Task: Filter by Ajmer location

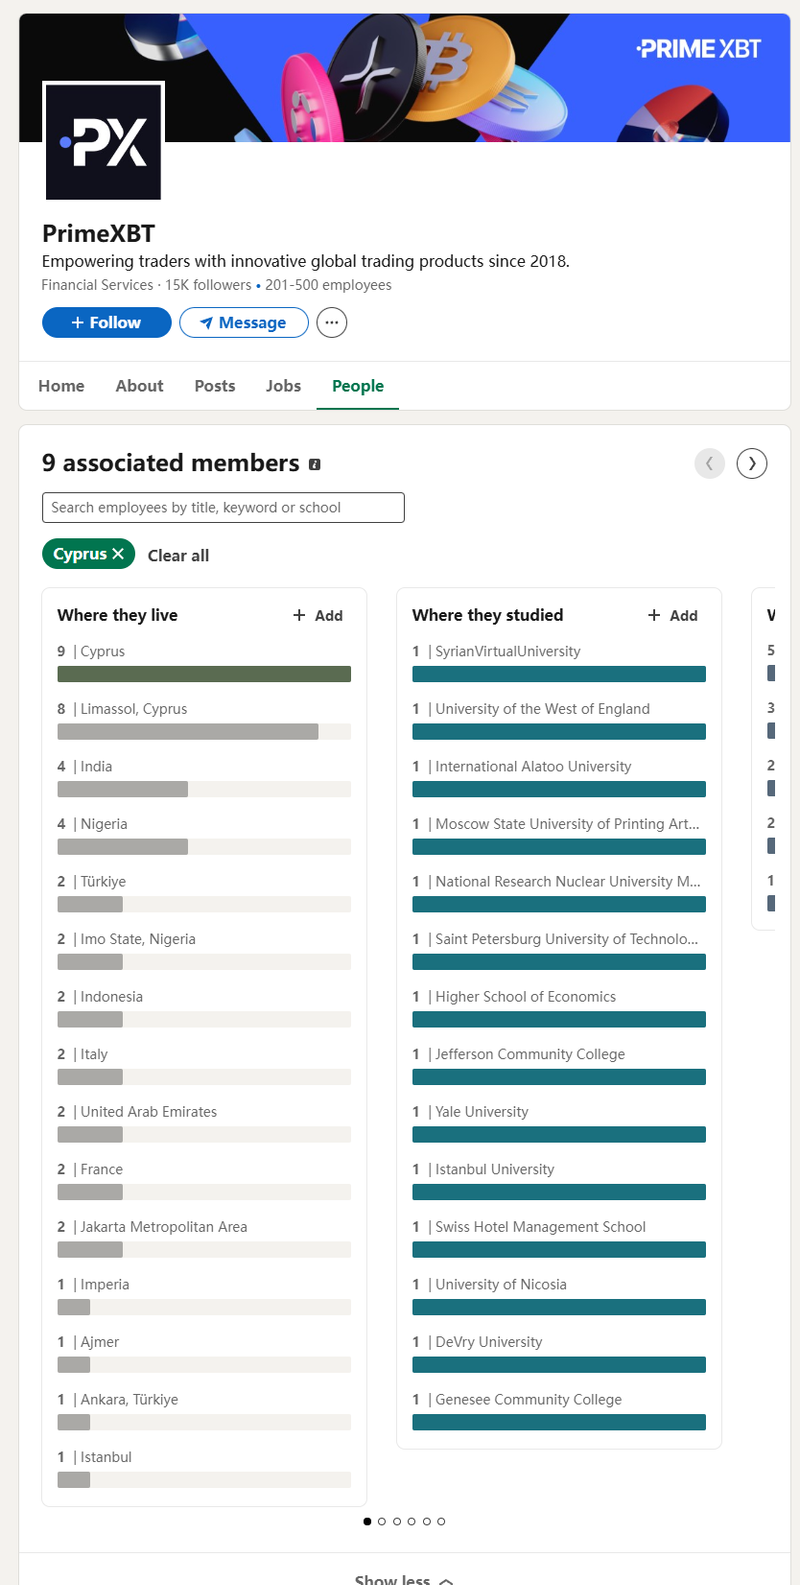Action: pos(204,1353)
